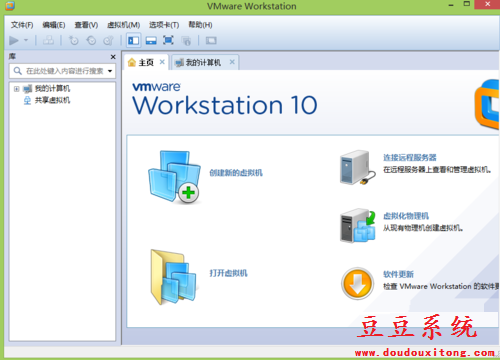Close the 主页 tab
500x360 pixels.
click(162, 62)
